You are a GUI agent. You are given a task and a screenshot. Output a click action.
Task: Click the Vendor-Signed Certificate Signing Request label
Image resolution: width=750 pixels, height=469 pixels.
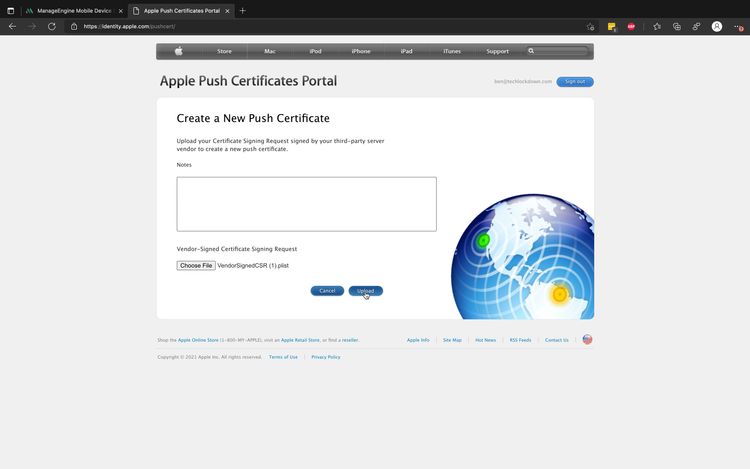point(237,249)
